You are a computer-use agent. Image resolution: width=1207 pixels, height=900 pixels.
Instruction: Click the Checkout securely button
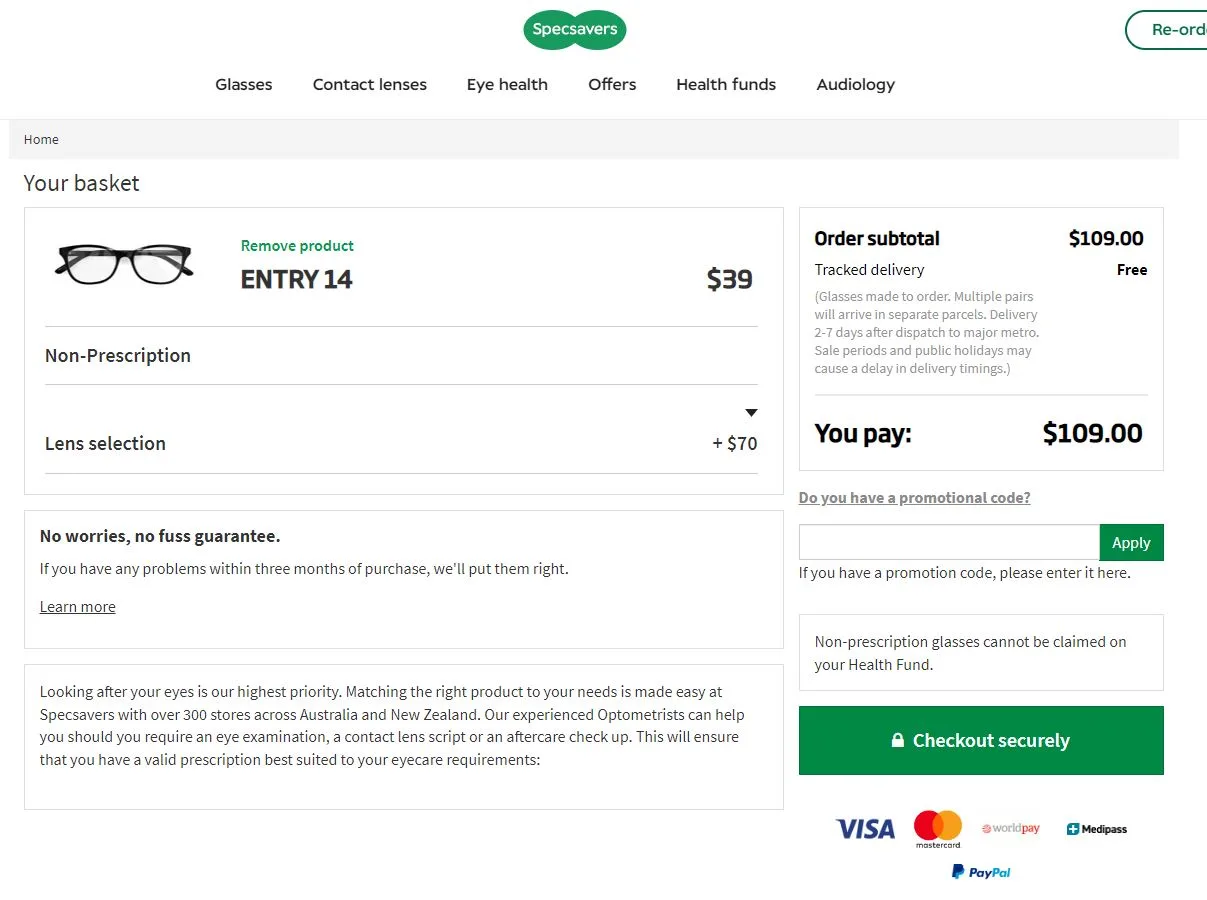click(981, 741)
